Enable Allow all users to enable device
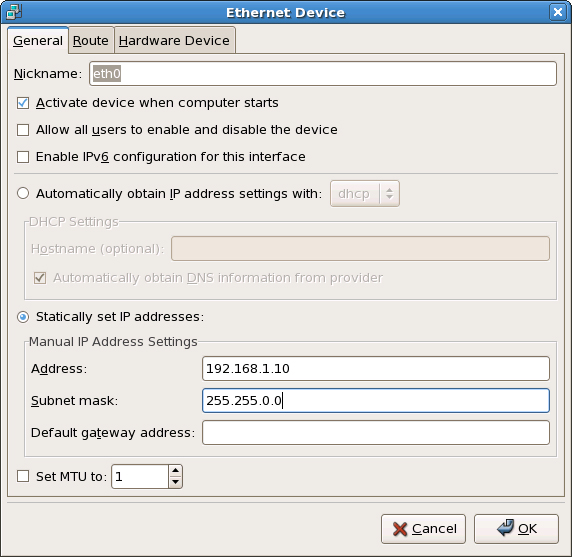Viewport: 572px width, 557px height. click(23, 130)
